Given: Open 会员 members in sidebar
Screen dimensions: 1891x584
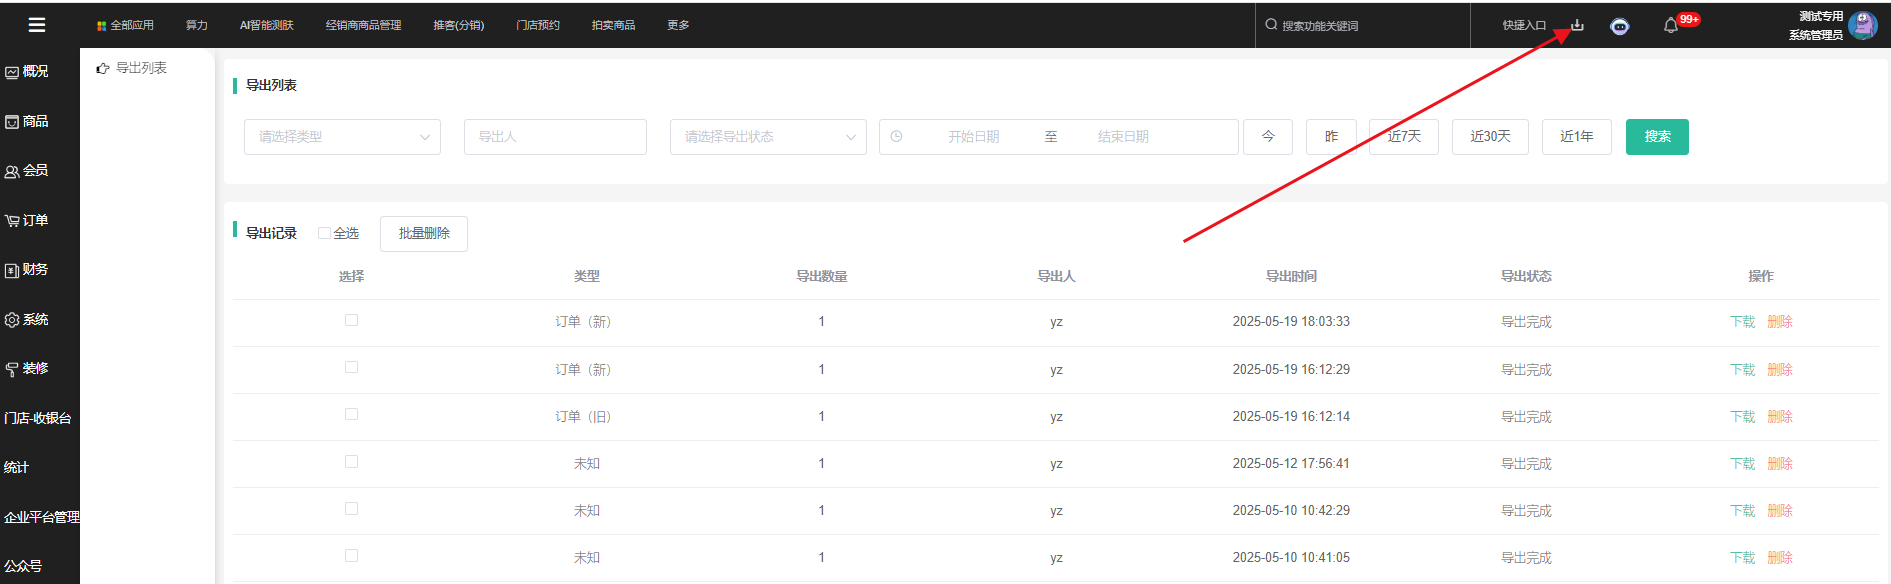Looking at the screenshot, I should coord(27,171).
